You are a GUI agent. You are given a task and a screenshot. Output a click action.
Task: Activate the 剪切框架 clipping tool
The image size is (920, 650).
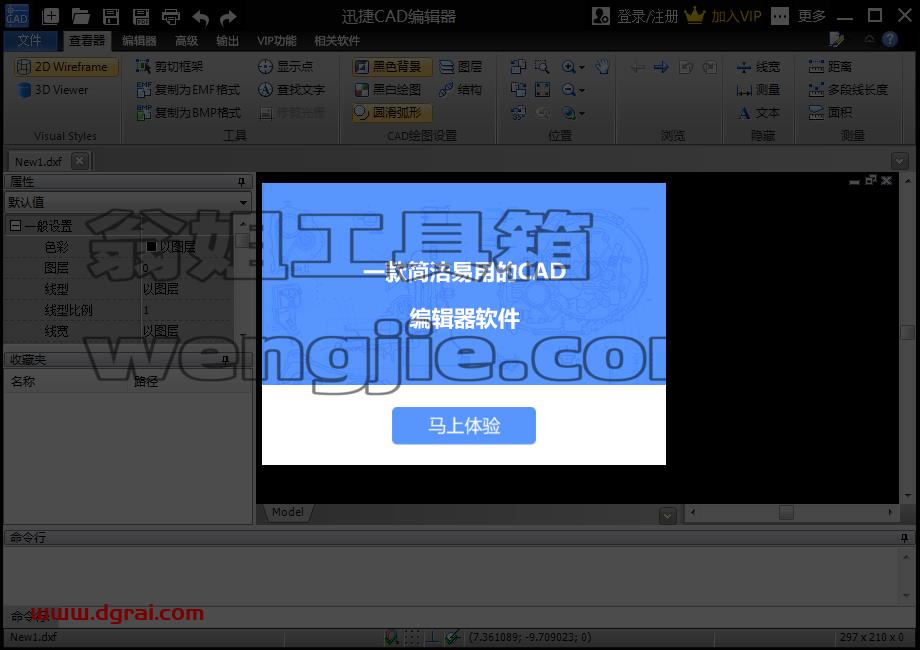tap(170, 66)
